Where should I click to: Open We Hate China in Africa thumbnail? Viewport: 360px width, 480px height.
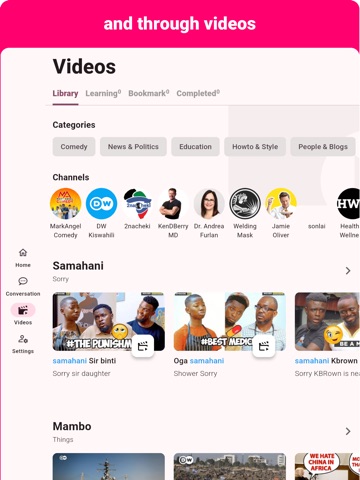click(x=327, y=466)
